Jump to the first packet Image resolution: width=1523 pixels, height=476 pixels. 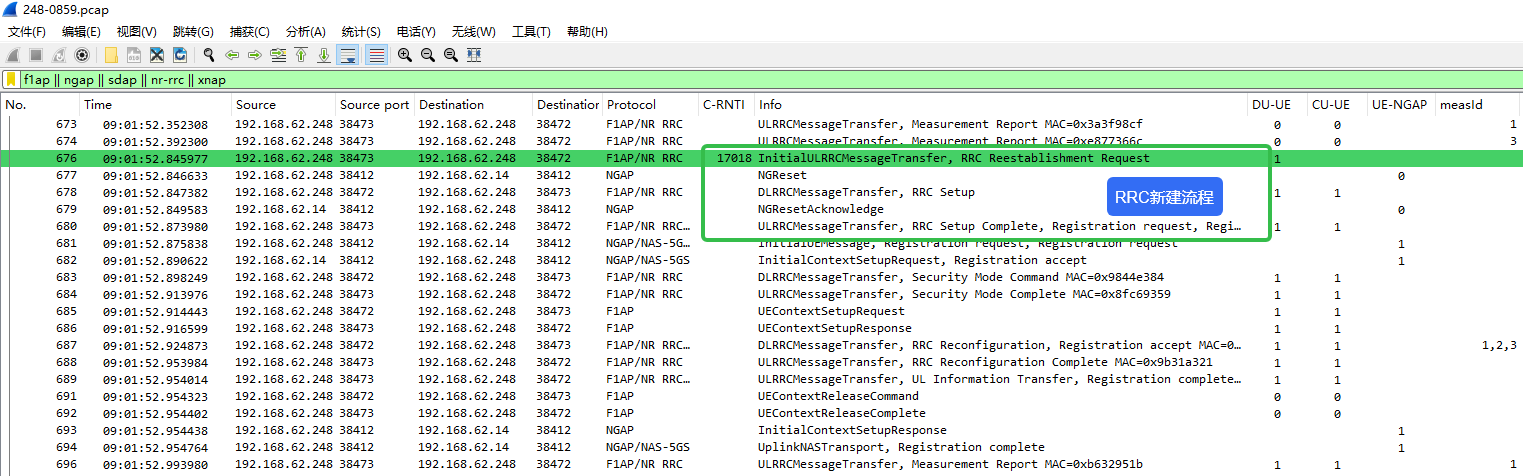[301, 55]
